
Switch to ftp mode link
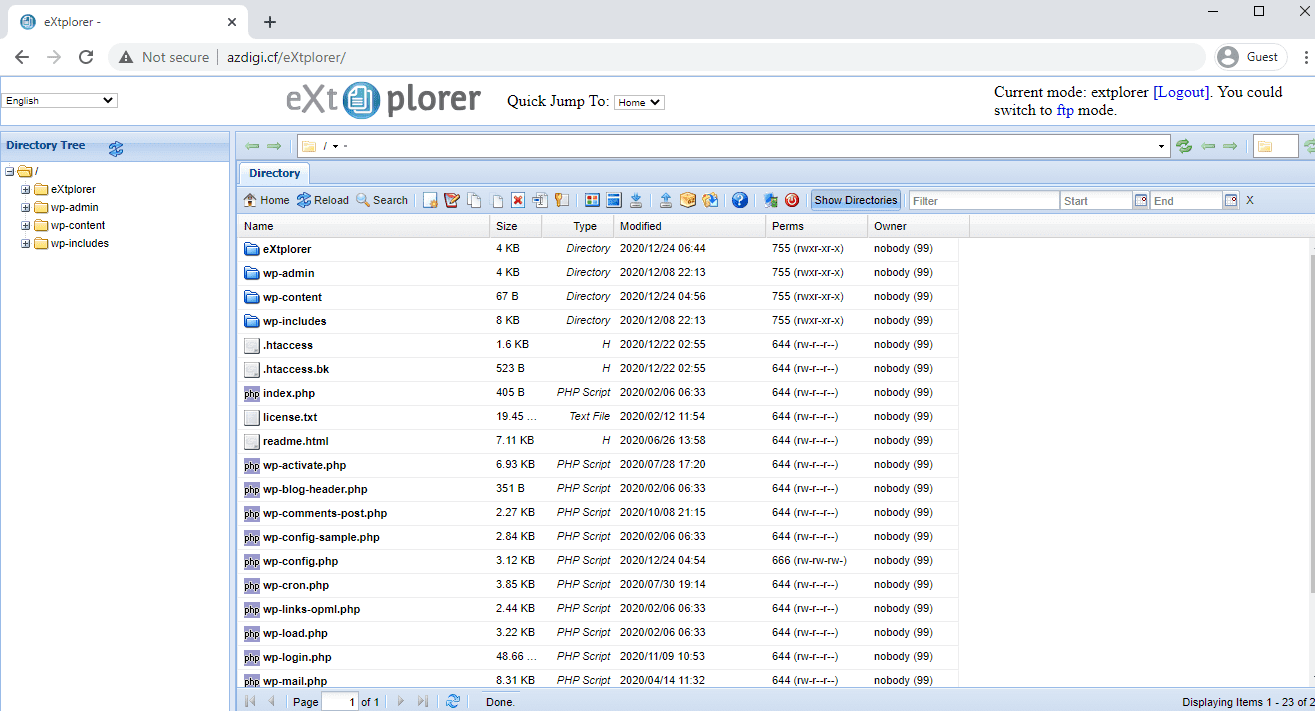(1065, 110)
